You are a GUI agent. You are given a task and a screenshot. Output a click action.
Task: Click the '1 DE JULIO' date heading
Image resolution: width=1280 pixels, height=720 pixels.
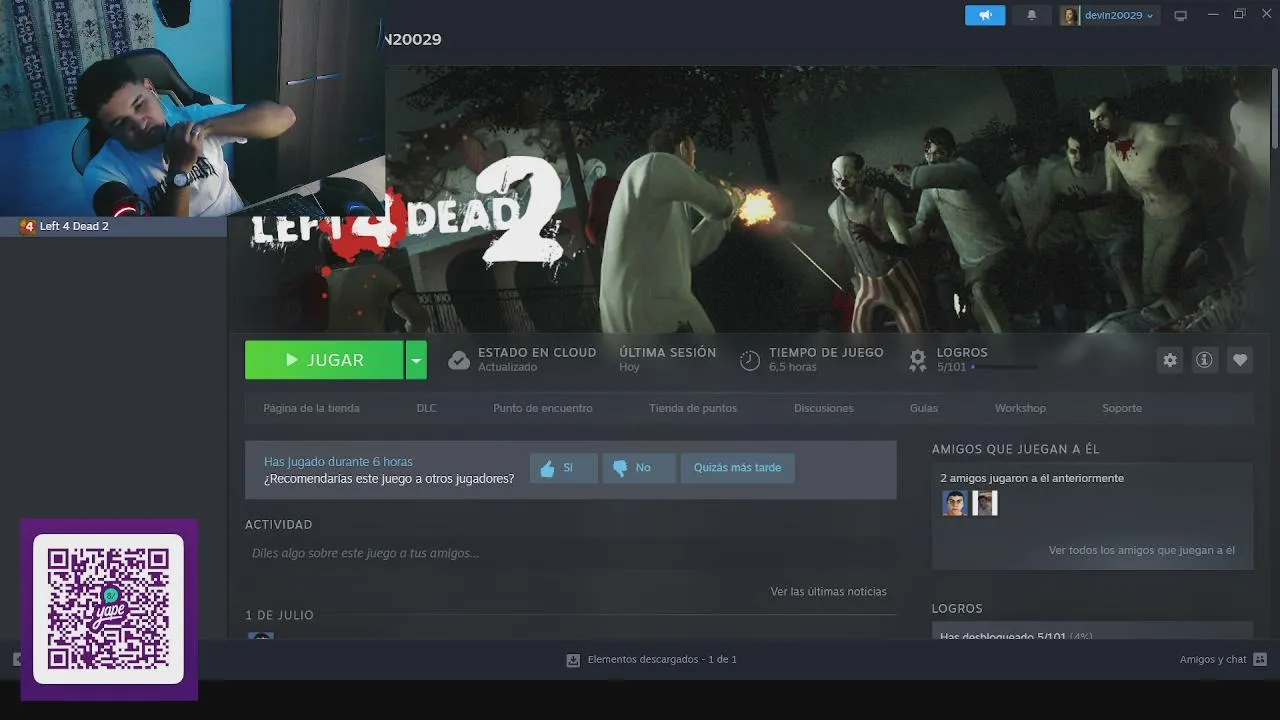coord(279,615)
